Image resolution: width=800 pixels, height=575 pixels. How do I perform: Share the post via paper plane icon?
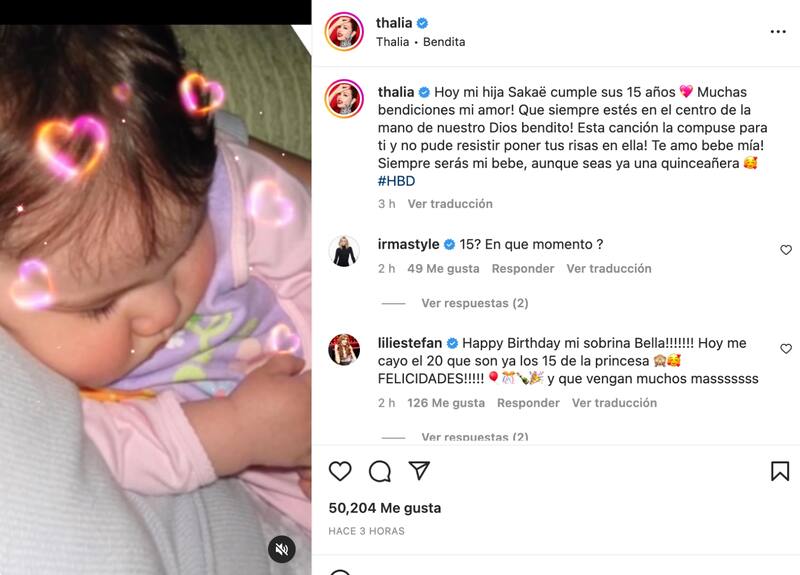pyautogui.click(x=419, y=470)
